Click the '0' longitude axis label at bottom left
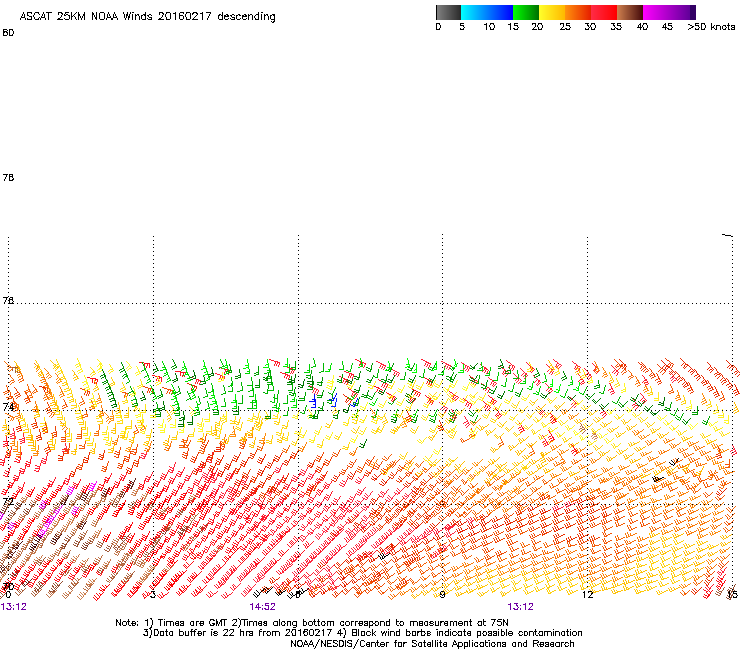Viewport: 740px width, 650px height. 8,595
